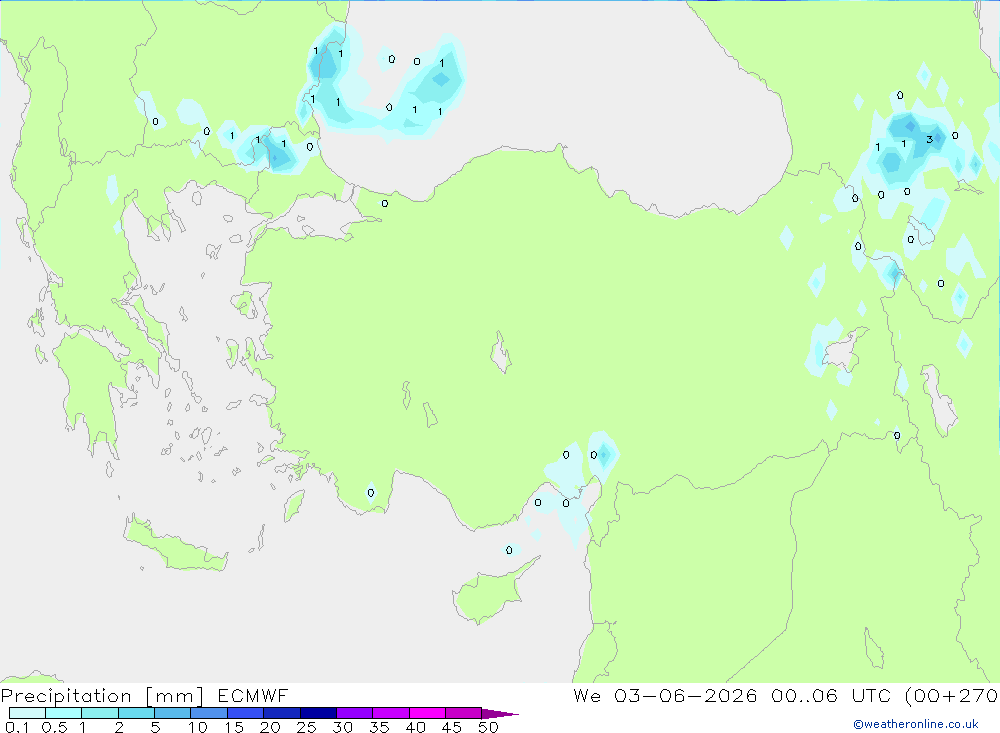Click the '00..06' forecast hour range text
This screenshot has width=1000, height=733.
coord(804,695)
